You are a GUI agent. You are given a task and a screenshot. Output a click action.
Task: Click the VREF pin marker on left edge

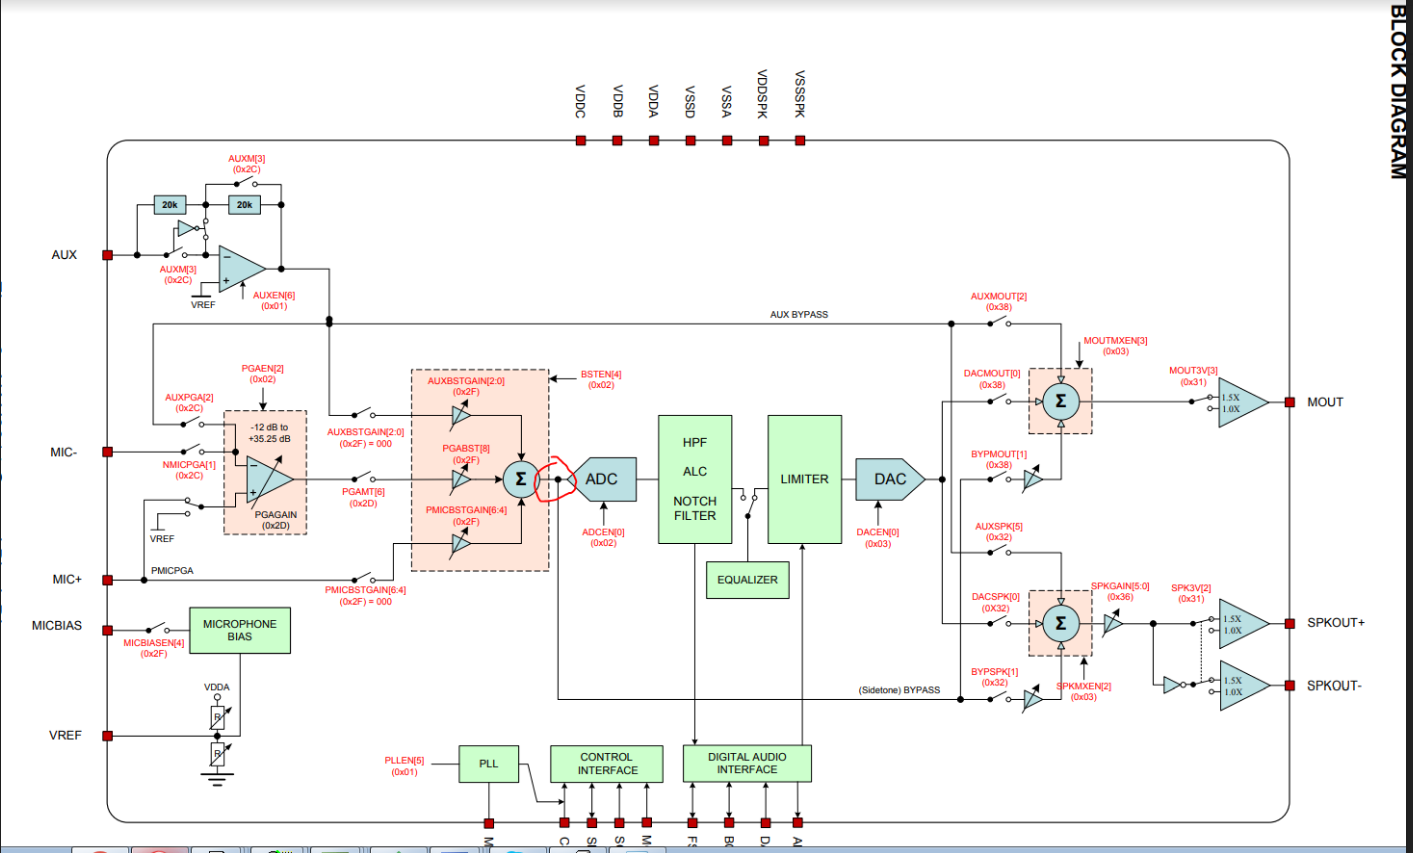click(x=108, y=736)
